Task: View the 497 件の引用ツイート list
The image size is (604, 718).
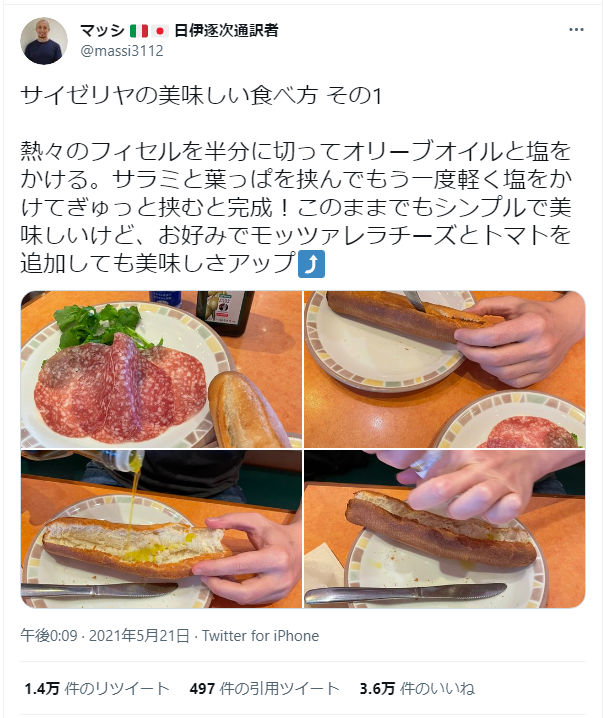Action: coord(264,689)
